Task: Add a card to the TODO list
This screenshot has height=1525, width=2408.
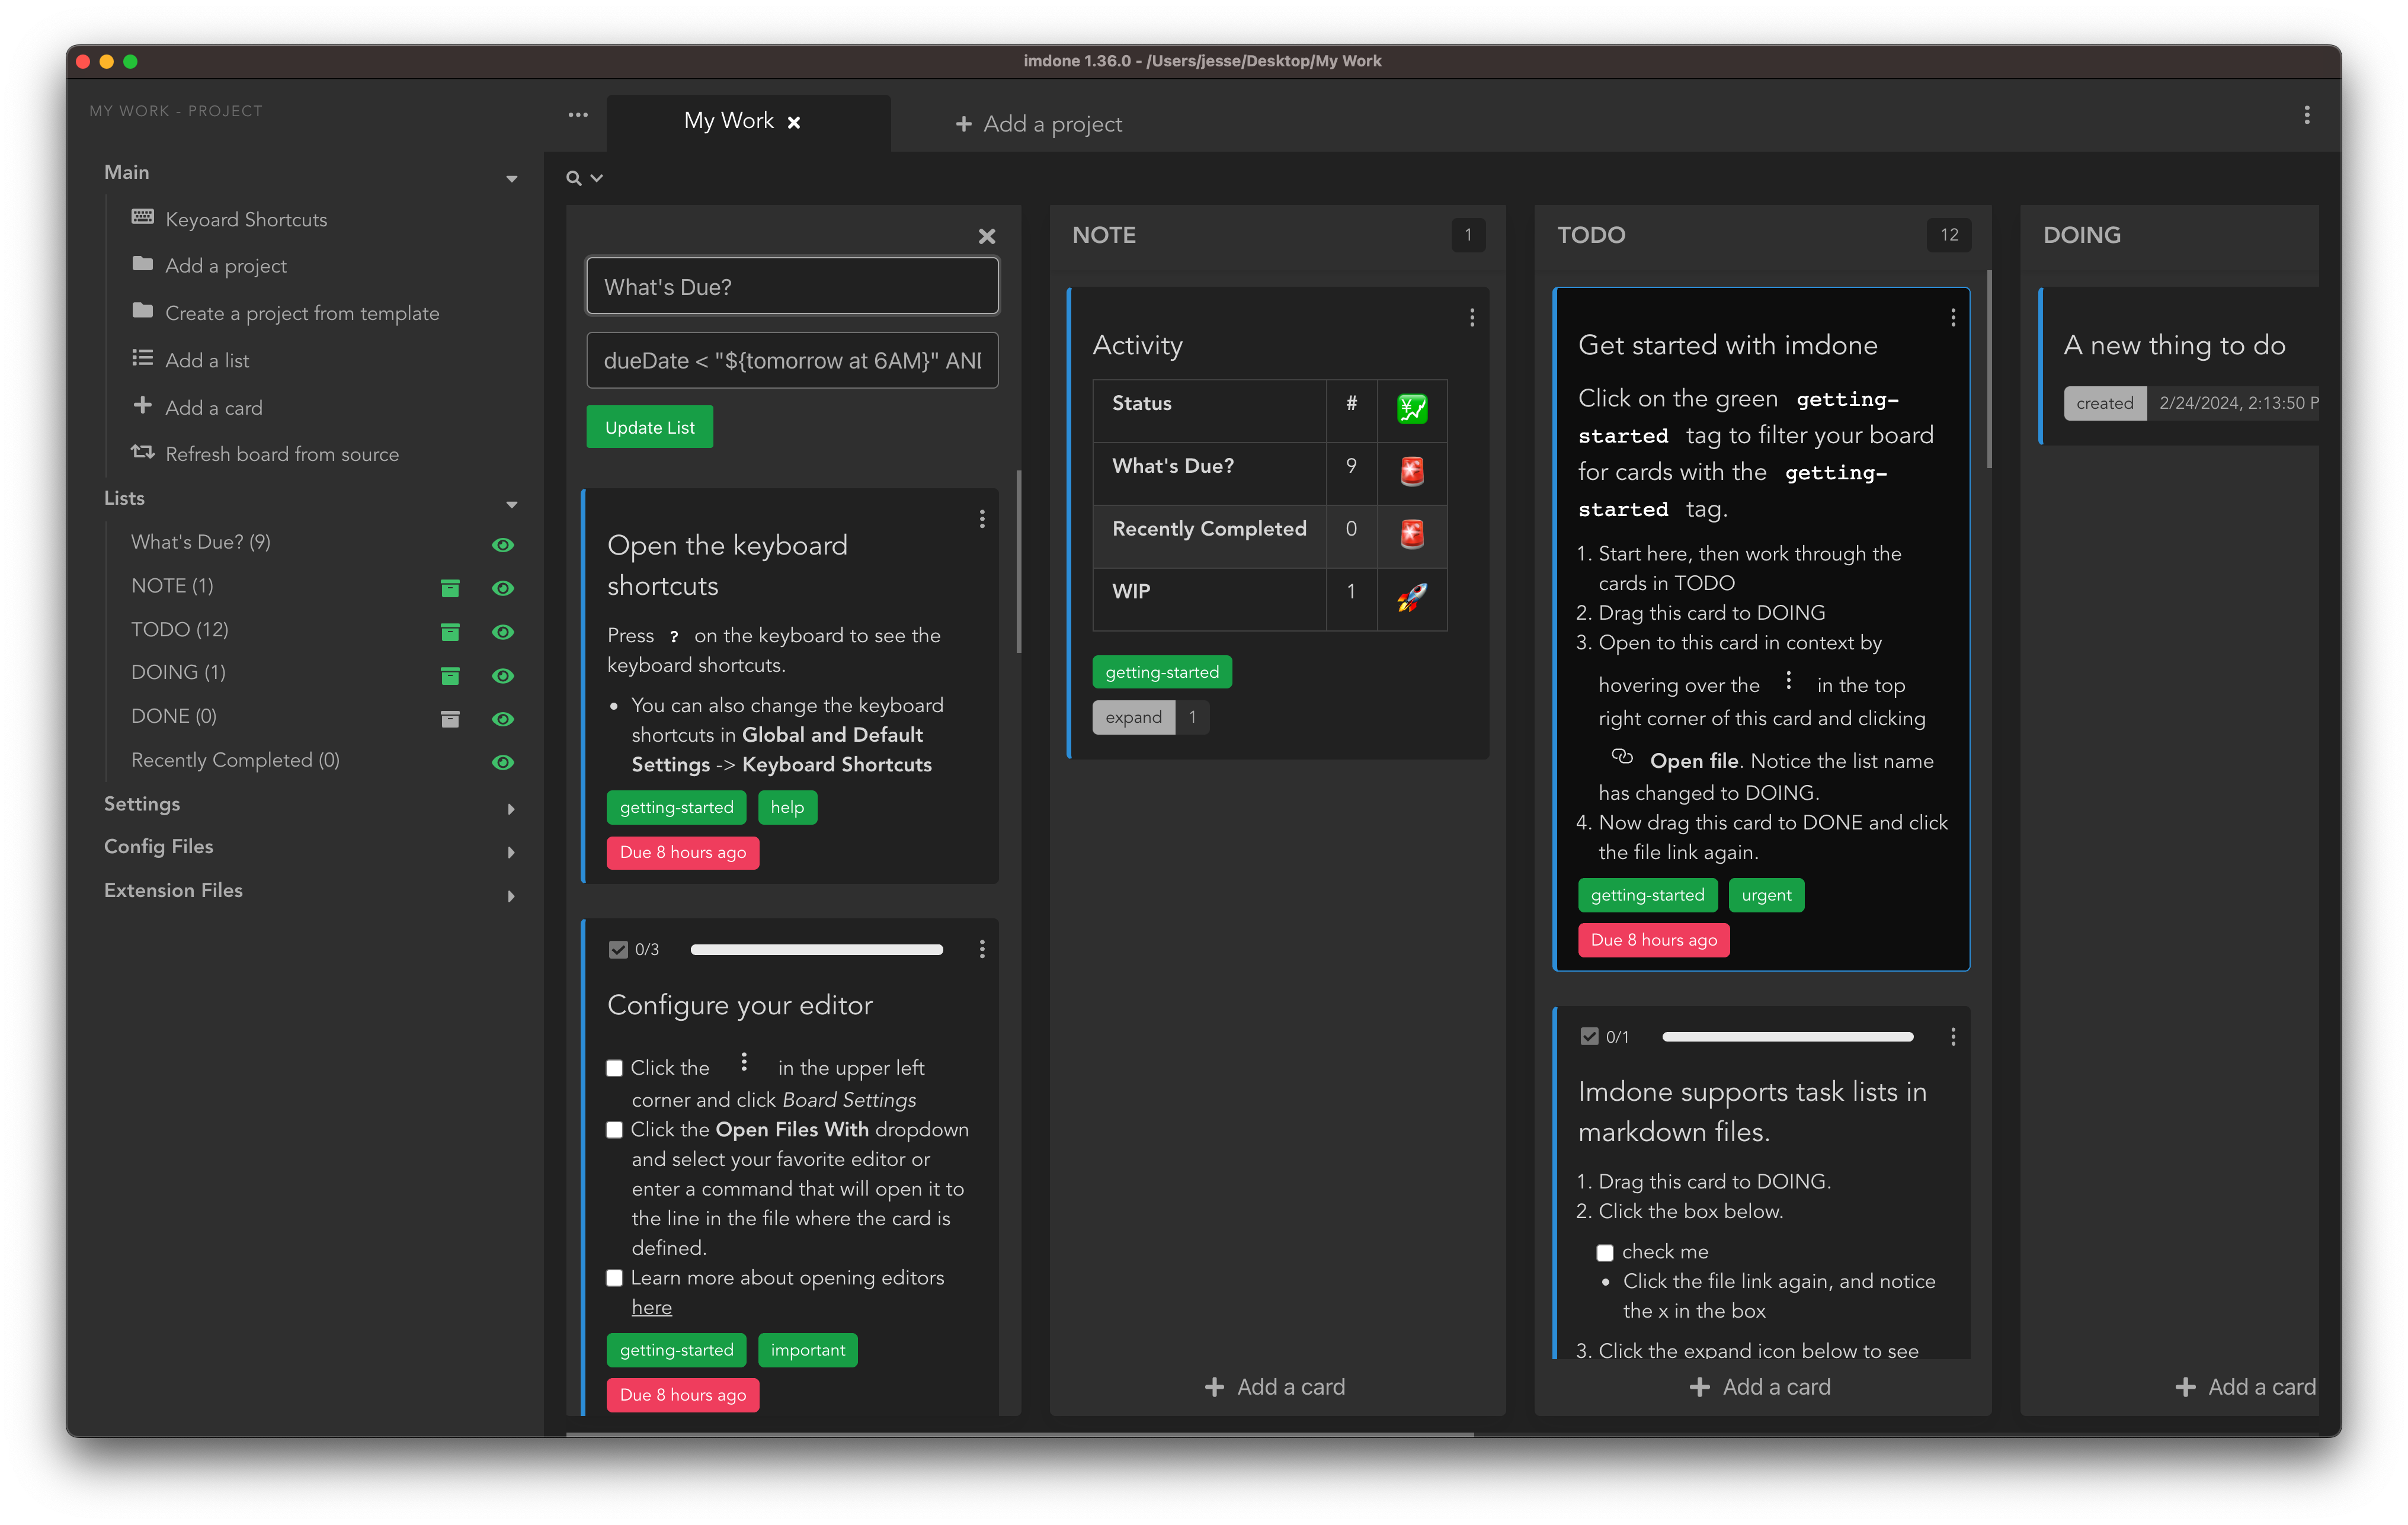Action: [x=1759, y=1387]
